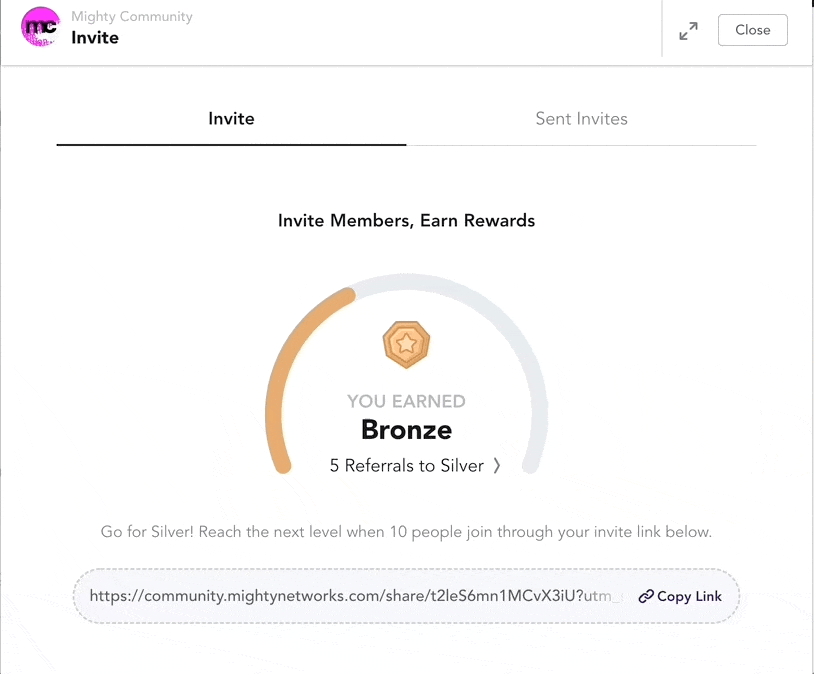
Task: Select the mightynetworks.com share link text
Action: pos(350,596)
